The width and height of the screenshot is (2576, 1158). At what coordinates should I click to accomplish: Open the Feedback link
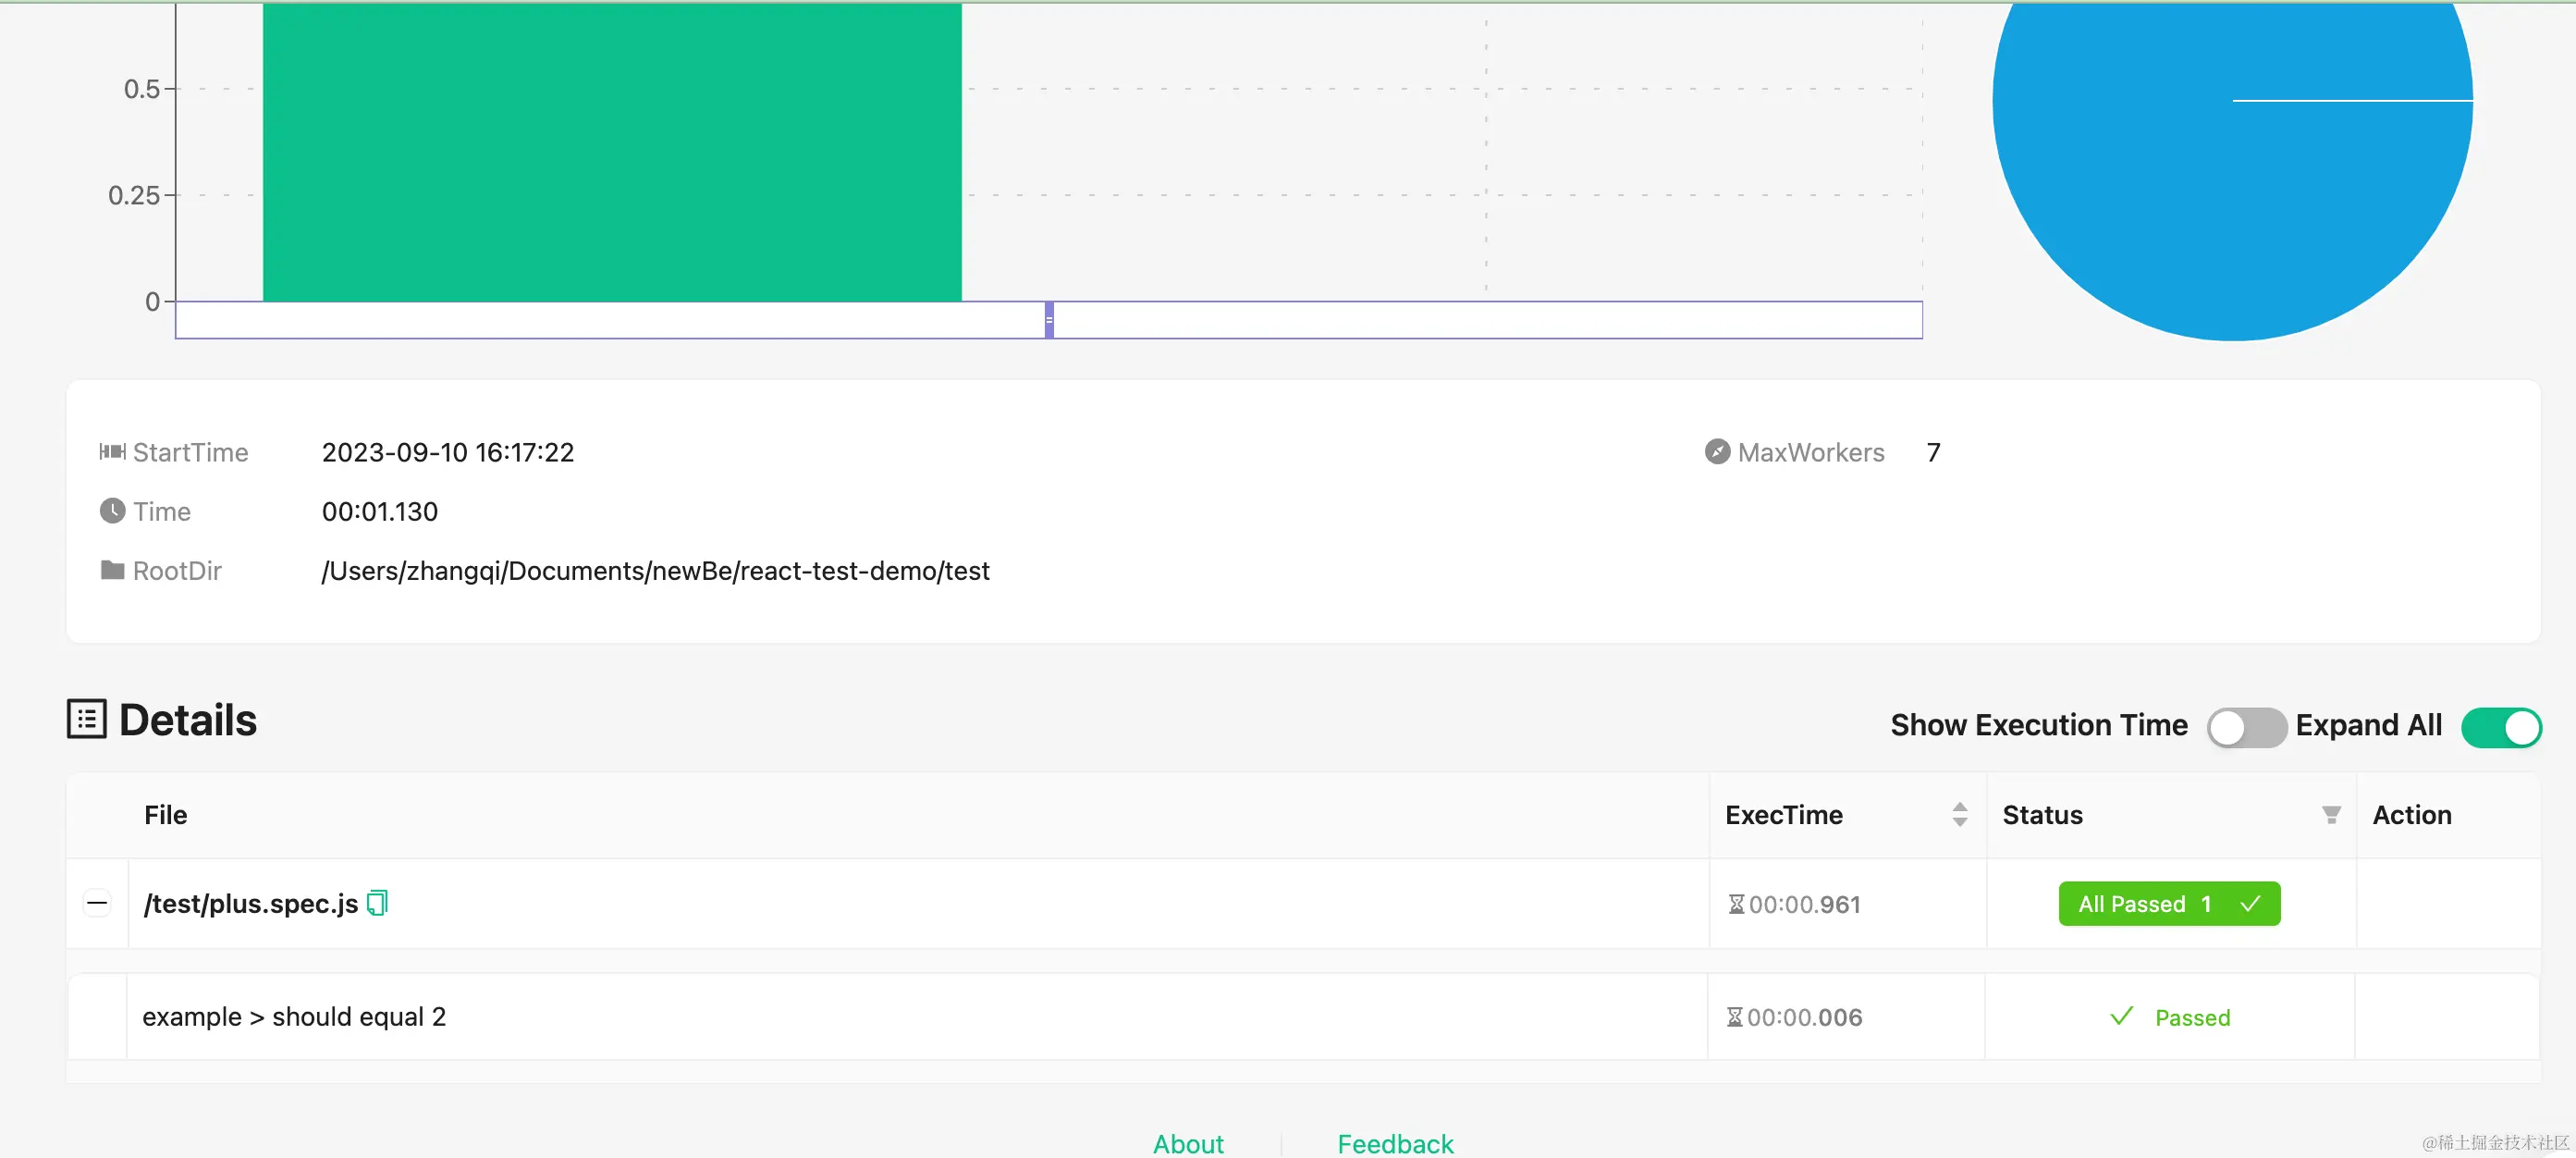coord(1395,1143)
